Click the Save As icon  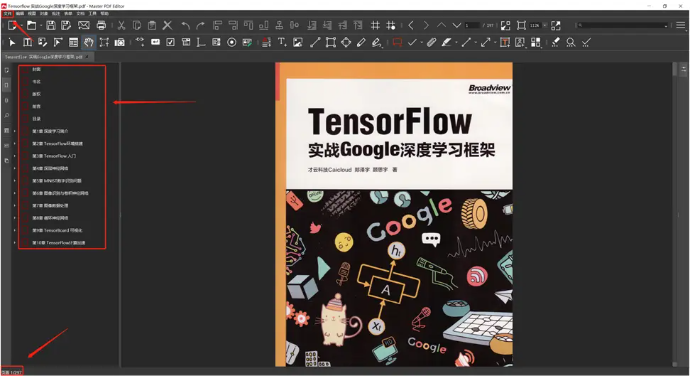(66, 26)
